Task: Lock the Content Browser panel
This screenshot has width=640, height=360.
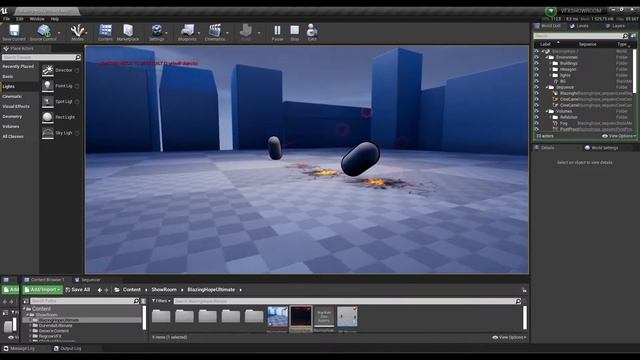Action: coord(524,290)
